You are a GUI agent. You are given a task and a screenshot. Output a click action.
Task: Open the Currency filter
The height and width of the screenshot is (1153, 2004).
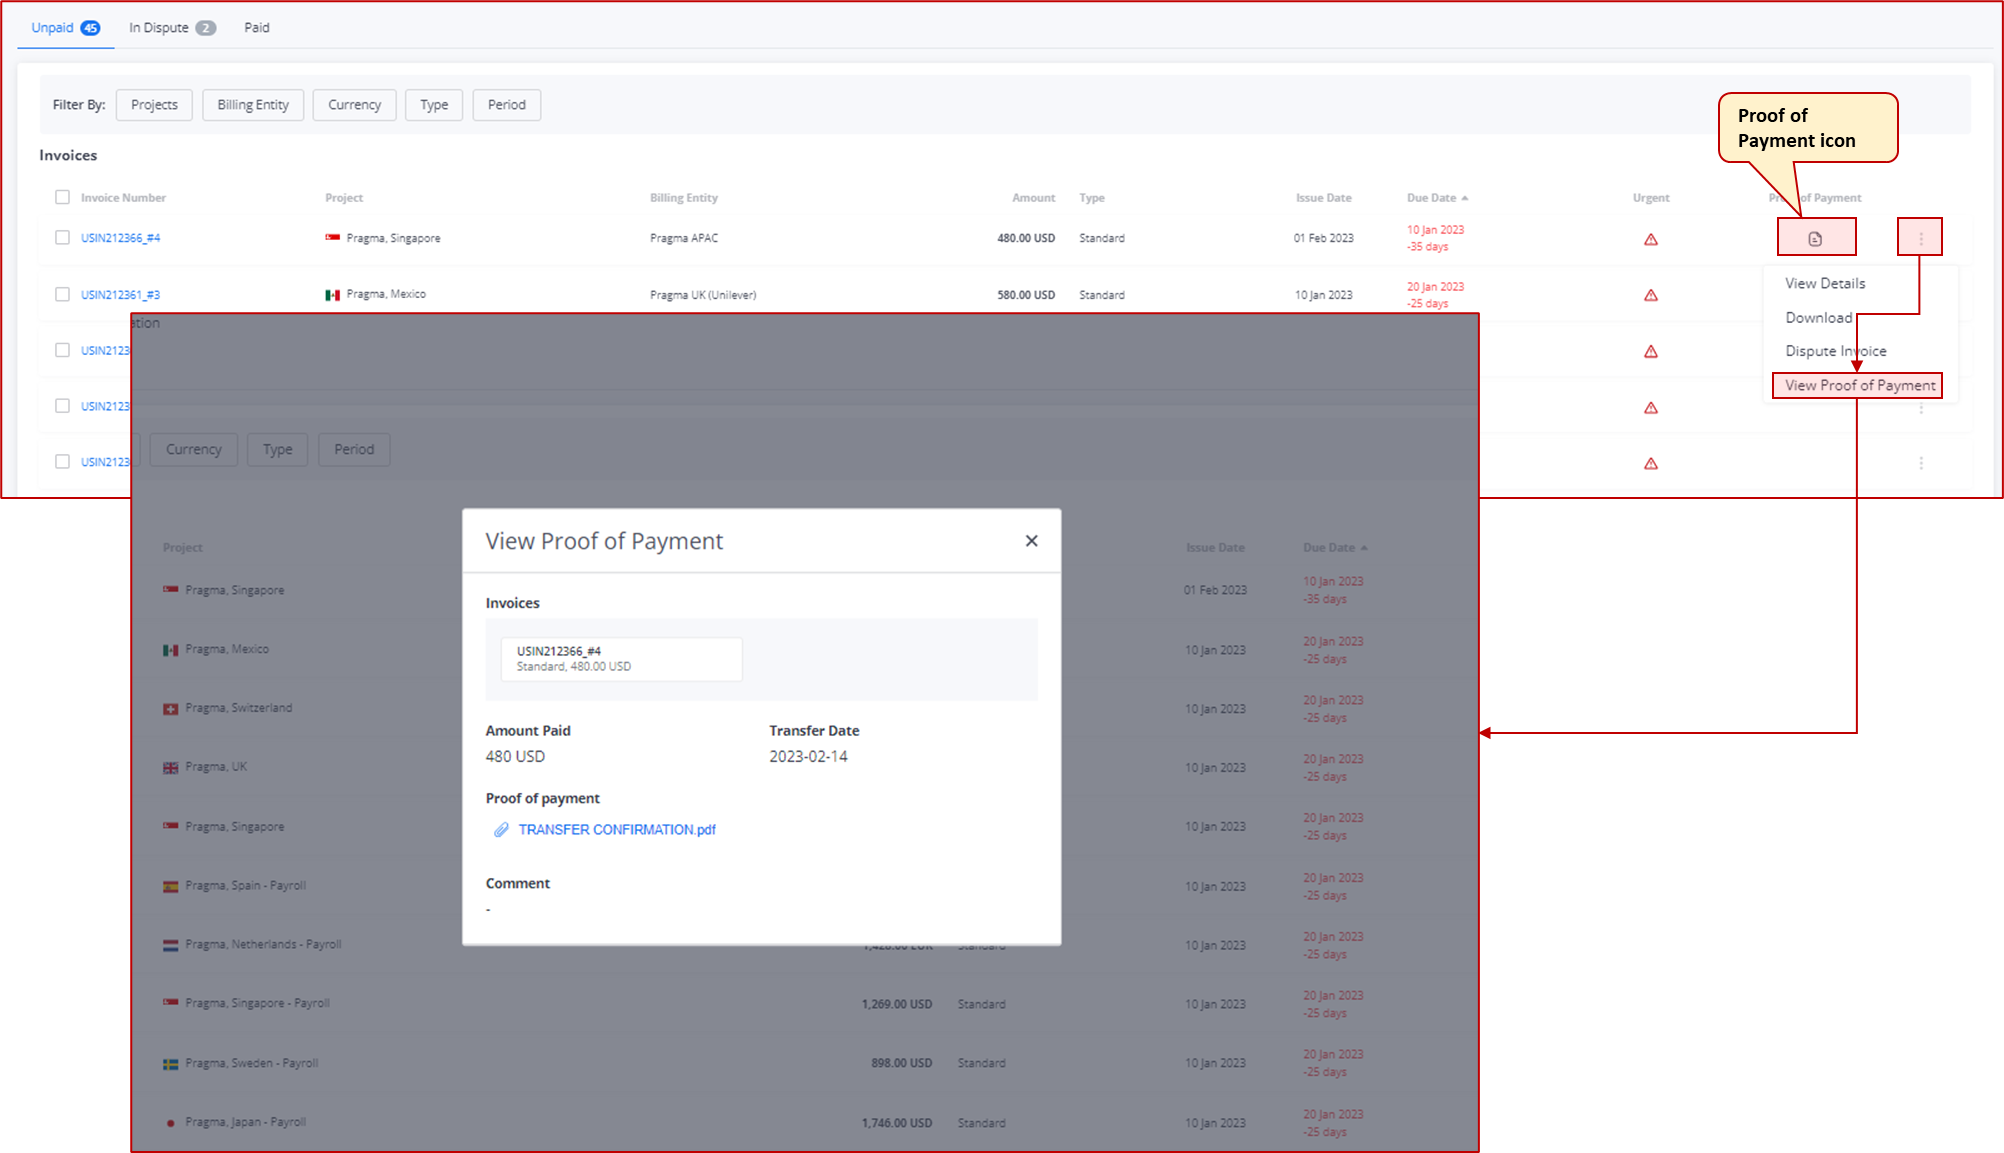354,104
